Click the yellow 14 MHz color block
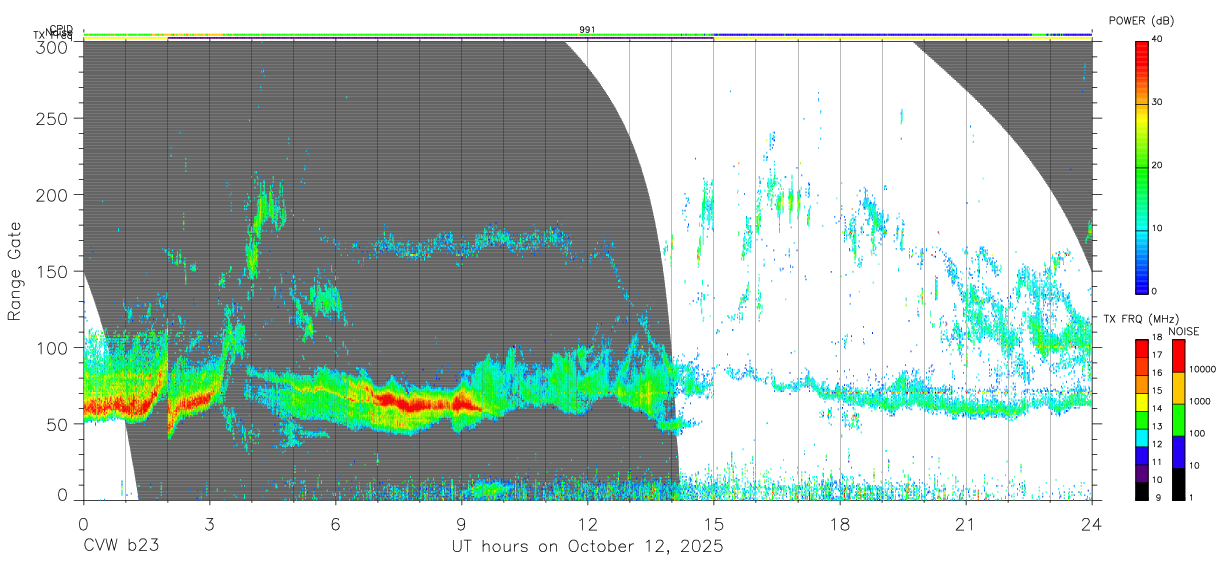The height and width of the screenshot is (567, 1228). [x=1141, y=402]
